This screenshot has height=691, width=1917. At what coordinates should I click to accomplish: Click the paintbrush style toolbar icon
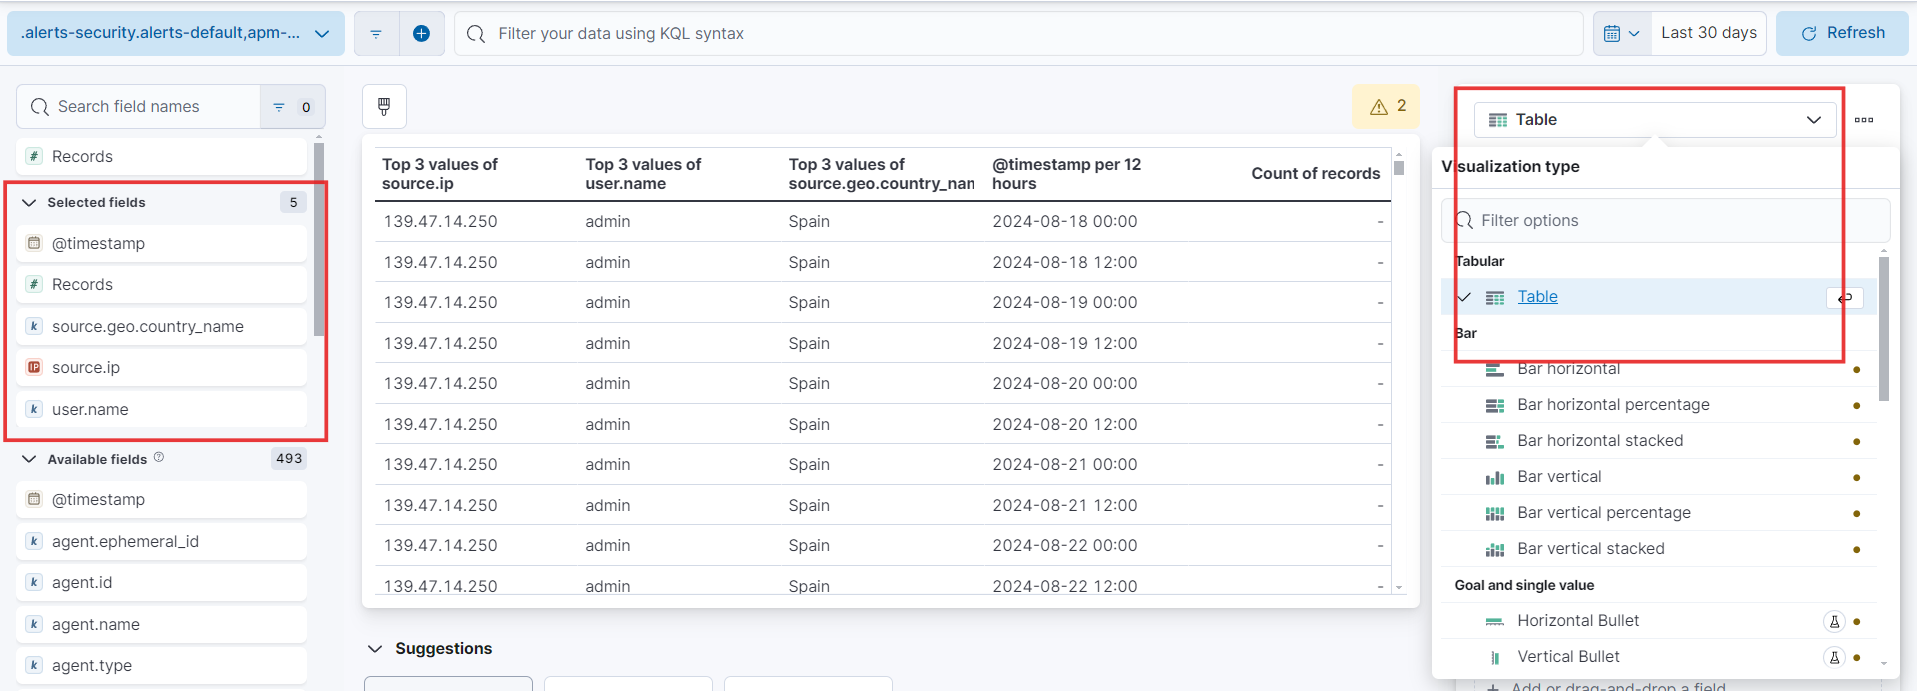click(x=384, y=106)
